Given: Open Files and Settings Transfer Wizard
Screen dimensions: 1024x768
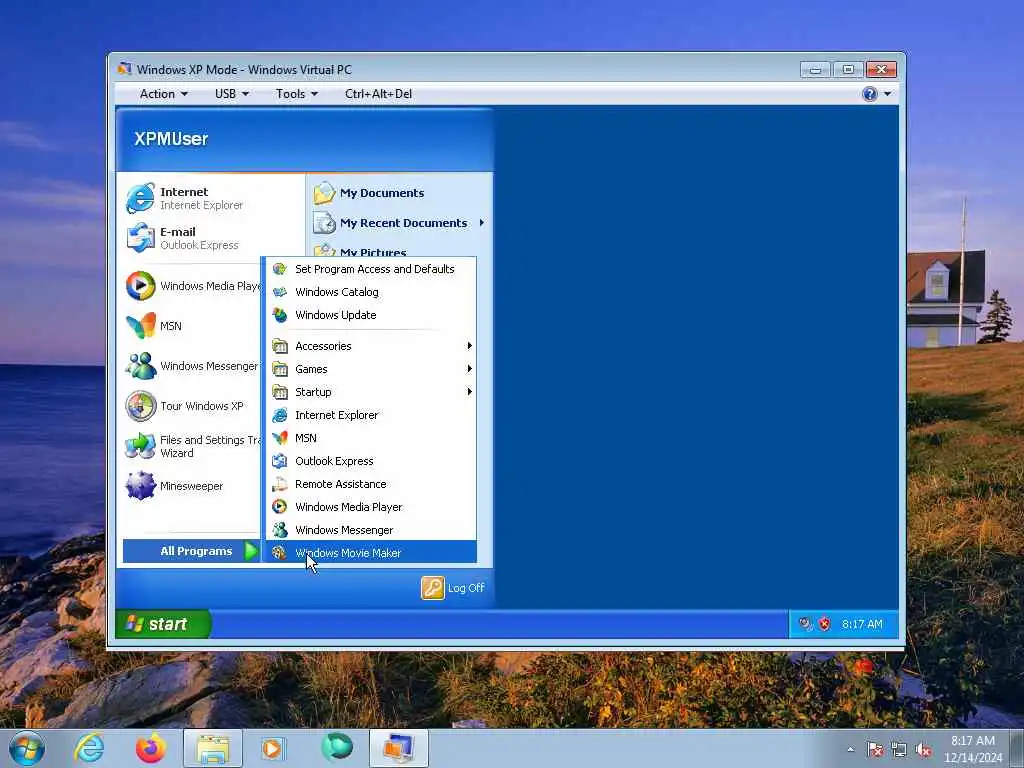Looking at the screenshot, I should tap(193, 446).
